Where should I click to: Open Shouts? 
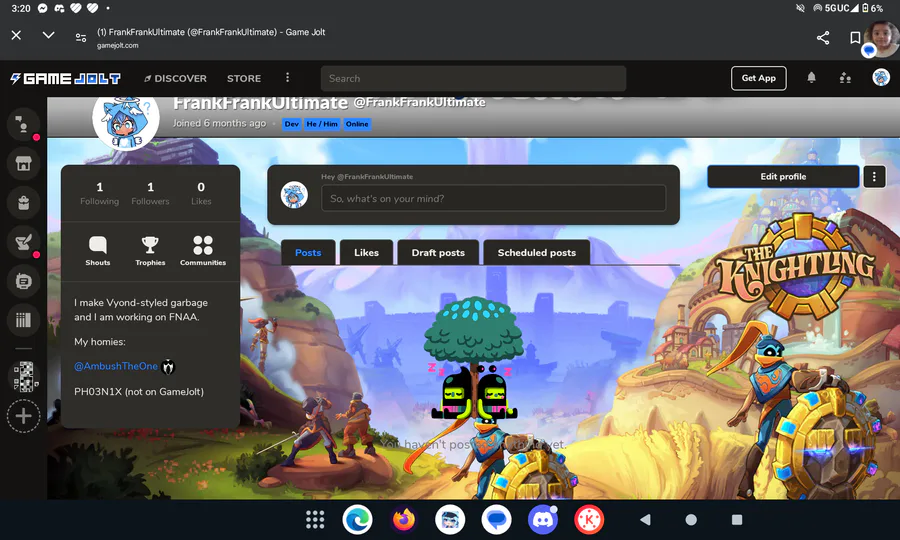[98, 251]
